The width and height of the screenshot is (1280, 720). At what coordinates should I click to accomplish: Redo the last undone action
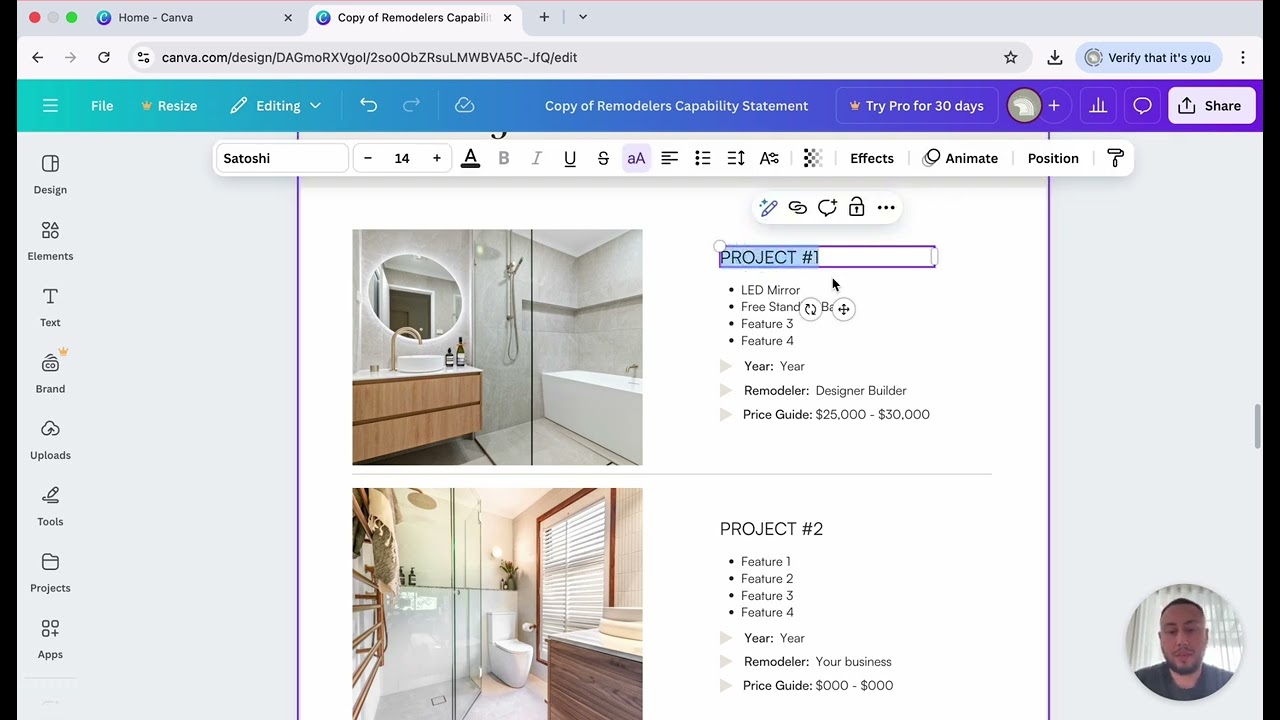point(411,105)
